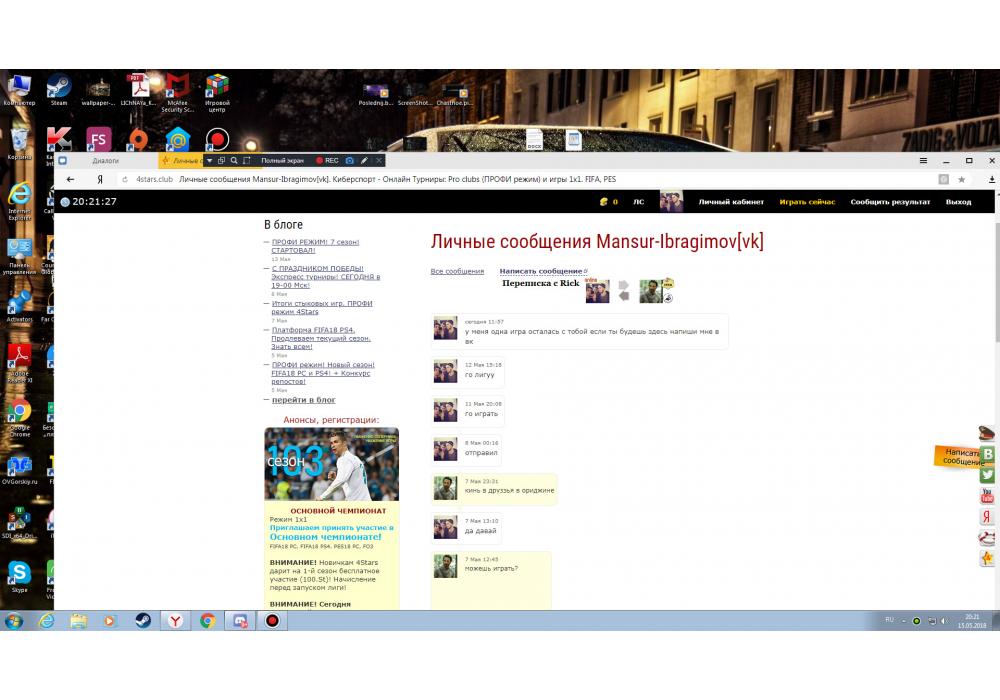This screenshot has width=1000, height=700.
Task: Select Полный экран mode in recorder
Action: point(282,161)
